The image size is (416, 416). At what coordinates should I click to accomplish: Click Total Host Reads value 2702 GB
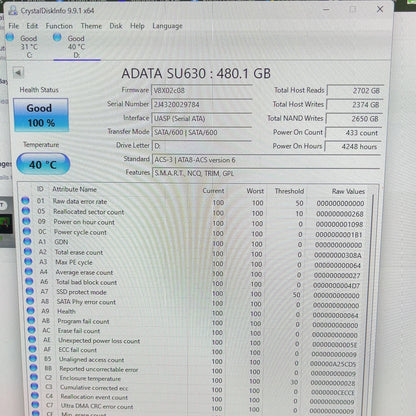[x=355, y=90]
